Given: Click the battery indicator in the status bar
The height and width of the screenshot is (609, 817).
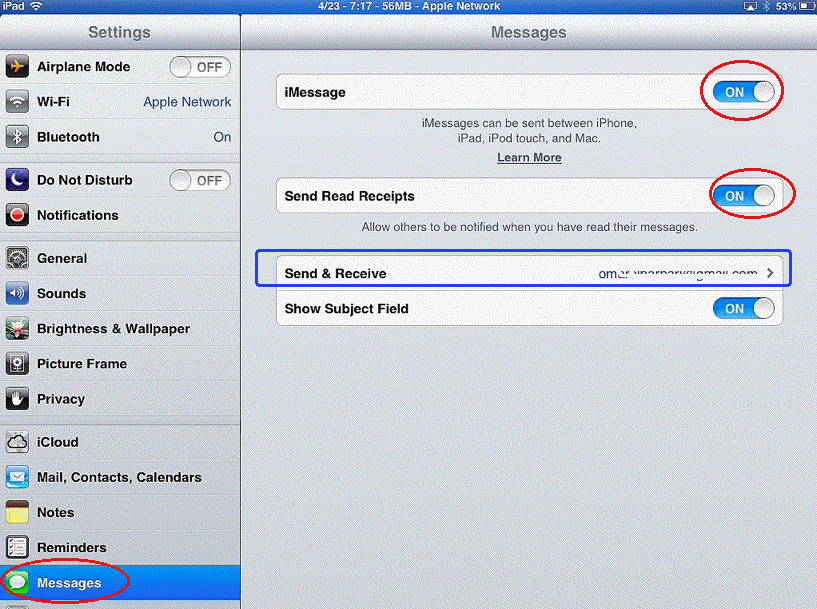Looking at the screenshot, I should point(808,6).
